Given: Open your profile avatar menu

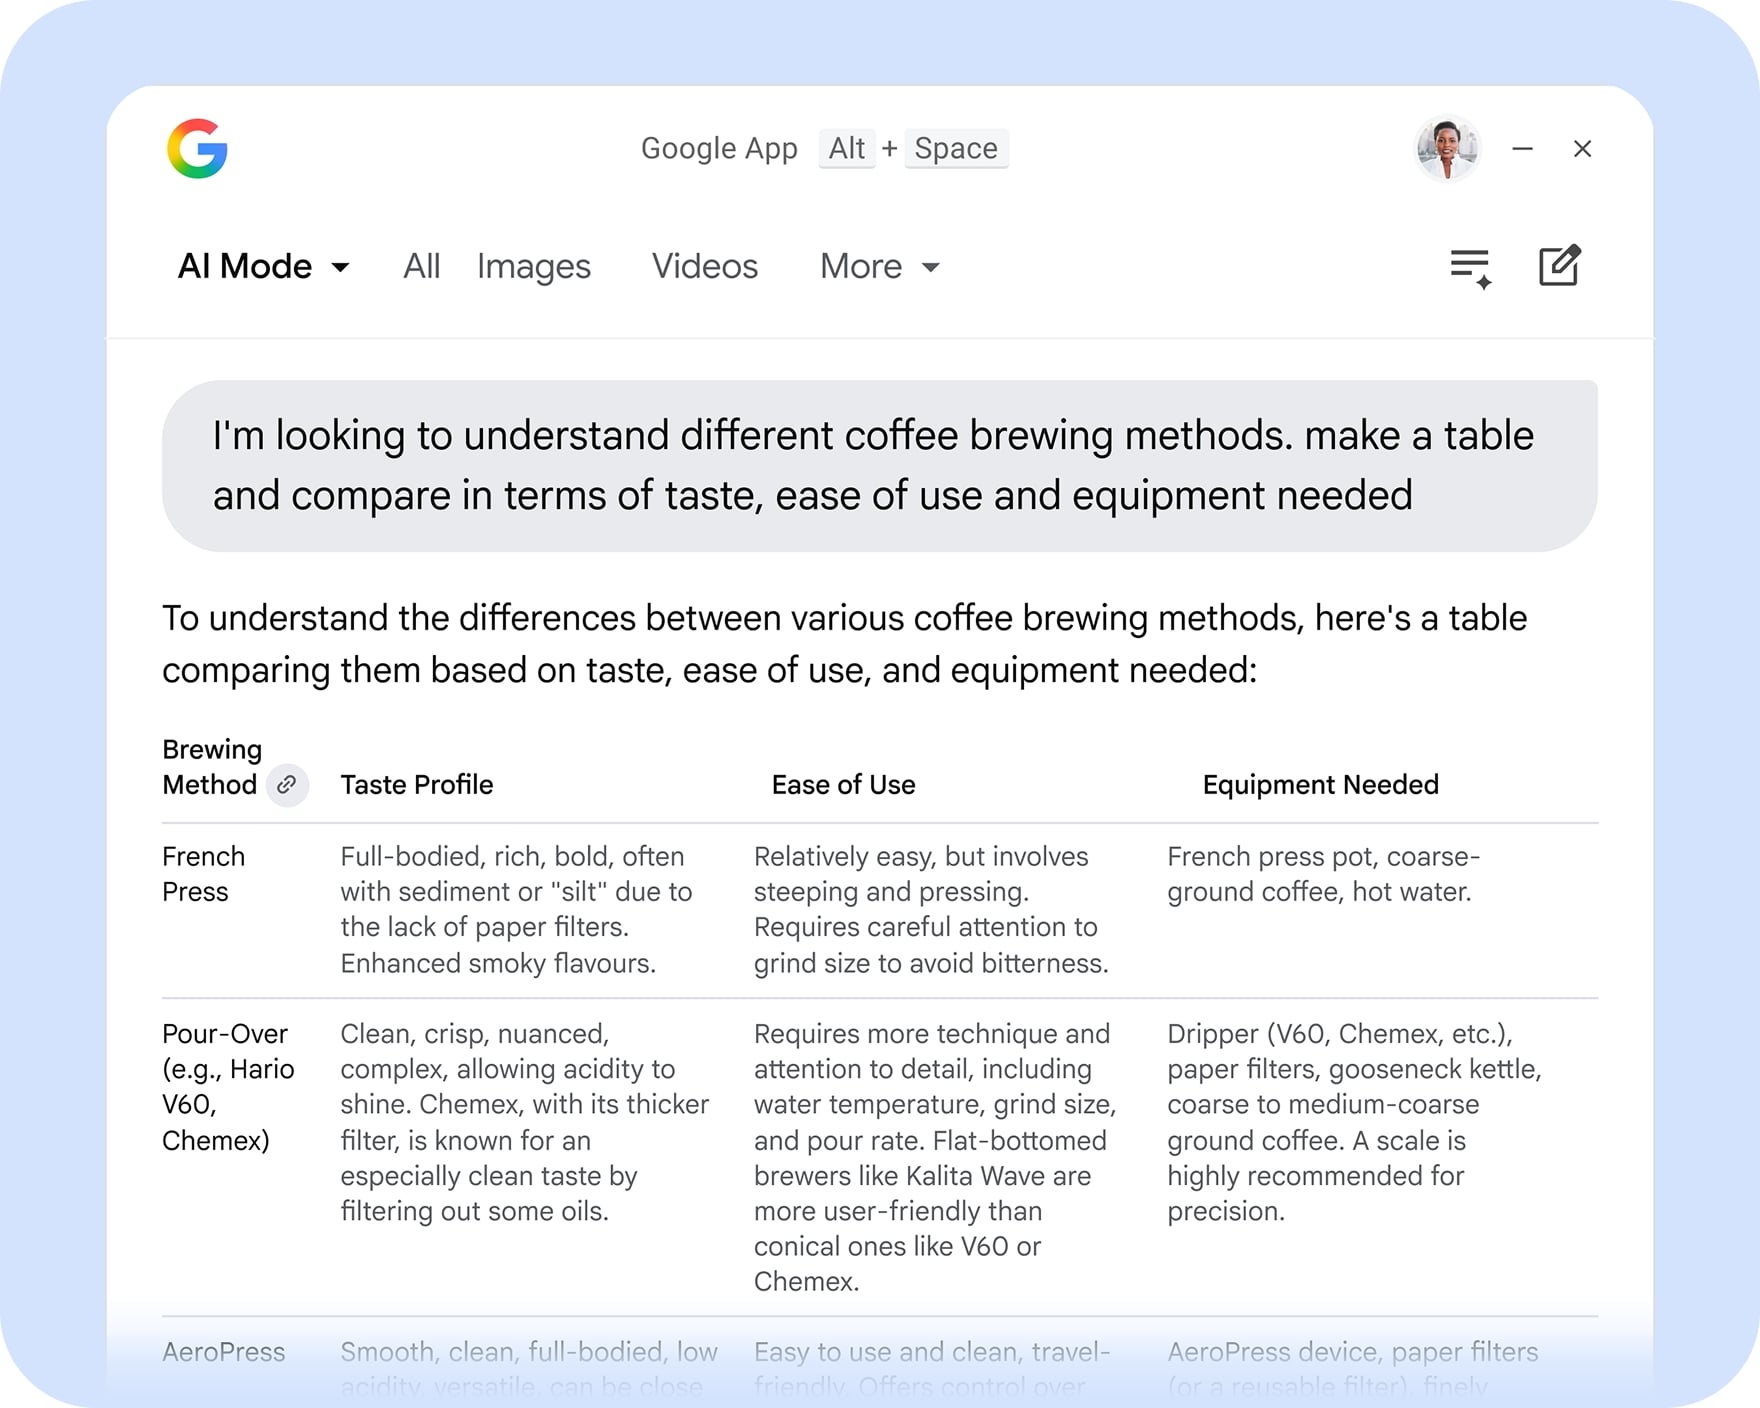Looking at the screenshot, I should (x=1447, y=148).
